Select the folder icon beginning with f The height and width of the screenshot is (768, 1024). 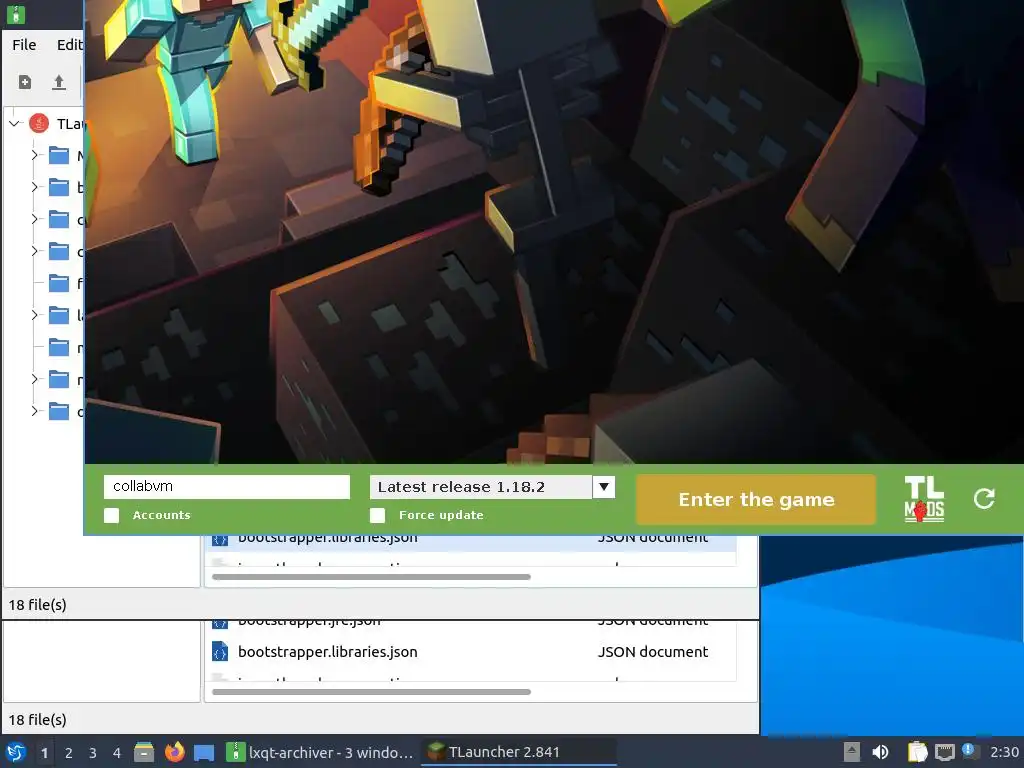coord(59,283)
